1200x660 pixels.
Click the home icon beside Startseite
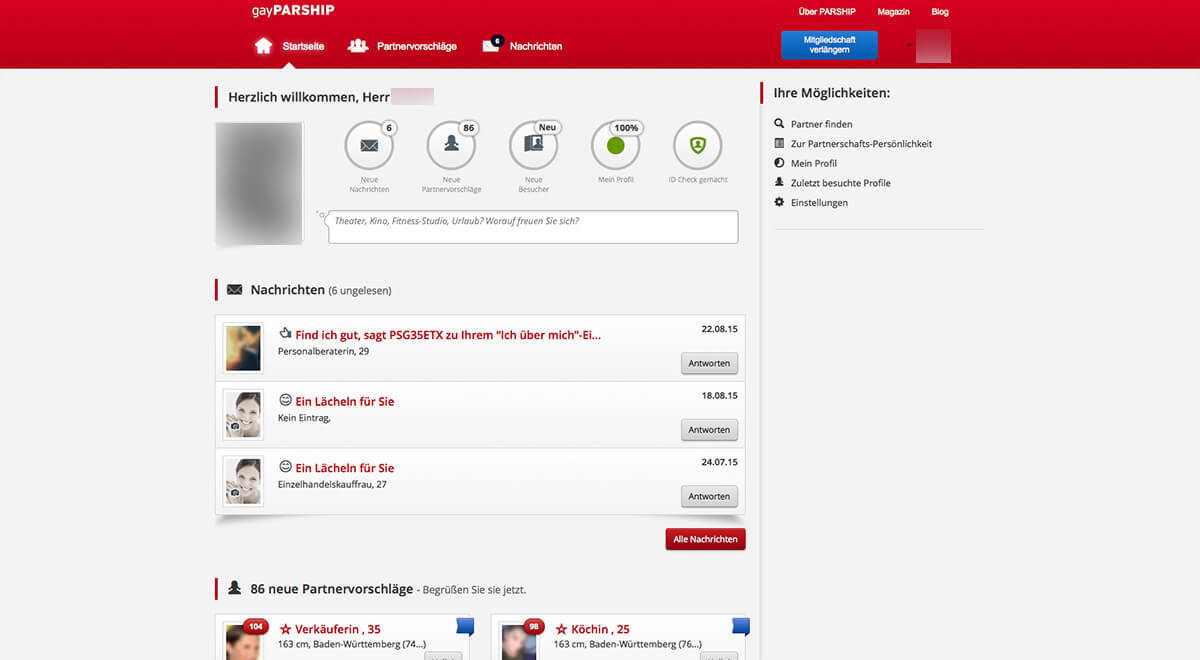[x=263, y=46]
